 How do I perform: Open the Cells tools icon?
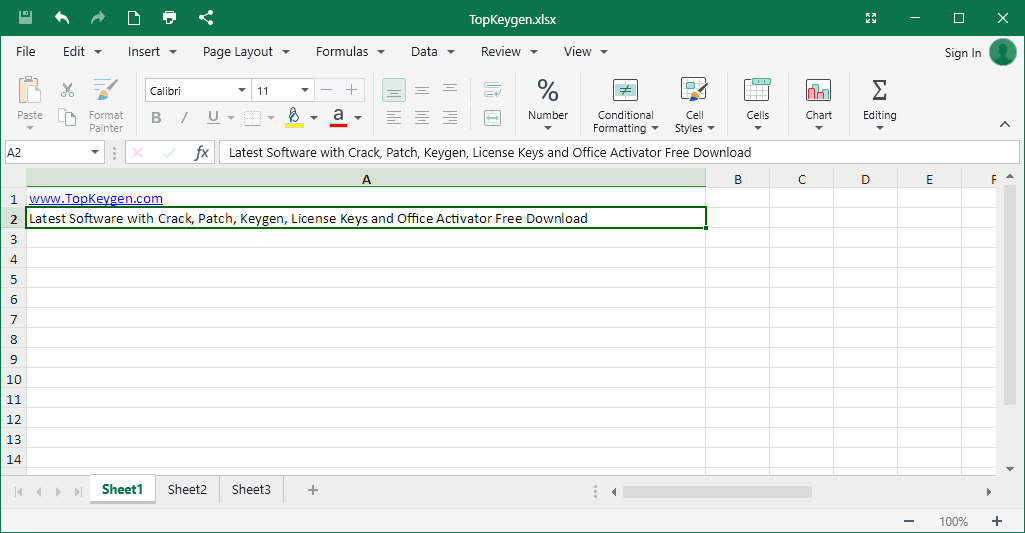tap(757, 90)
